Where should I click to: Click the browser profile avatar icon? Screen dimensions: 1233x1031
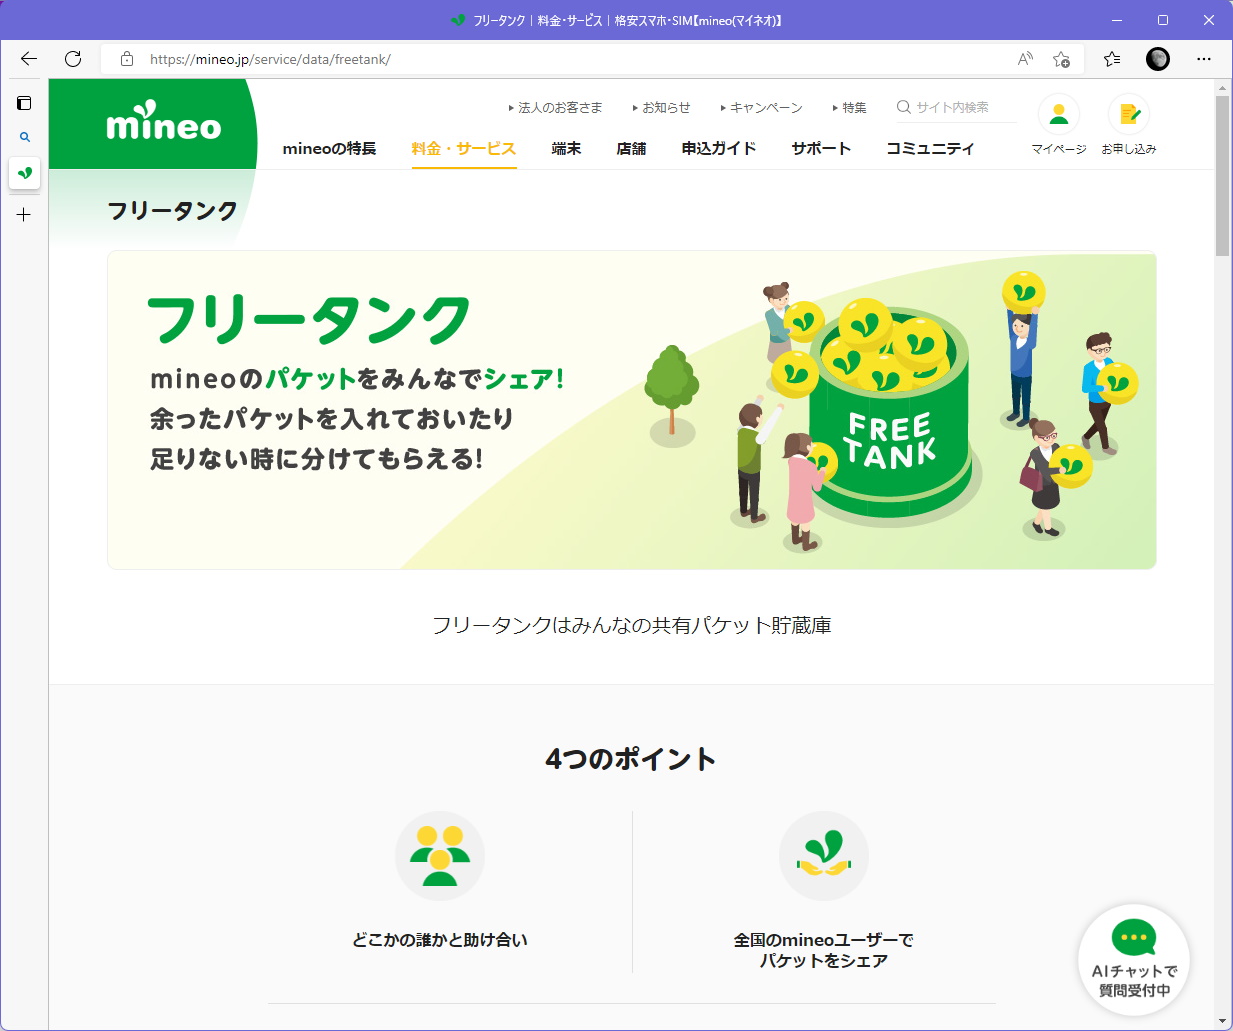(x=1157, y=59)
